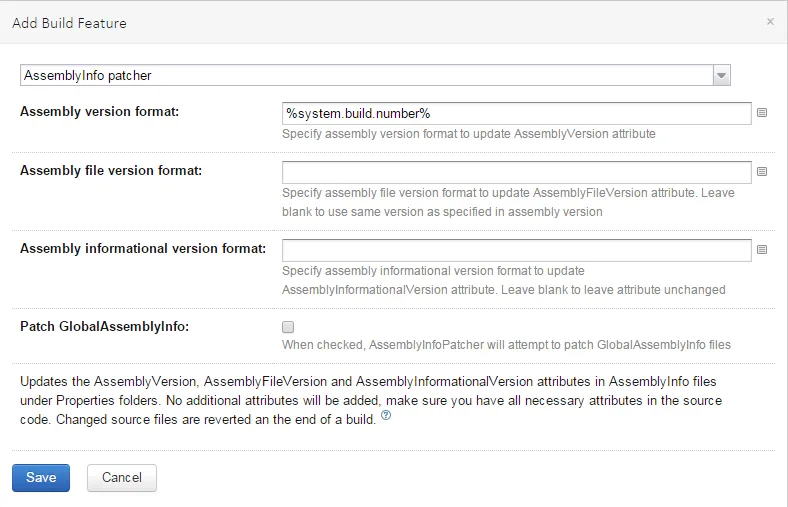
Task: Click the "Assembly file version format:" label
Action: (111, 171)
